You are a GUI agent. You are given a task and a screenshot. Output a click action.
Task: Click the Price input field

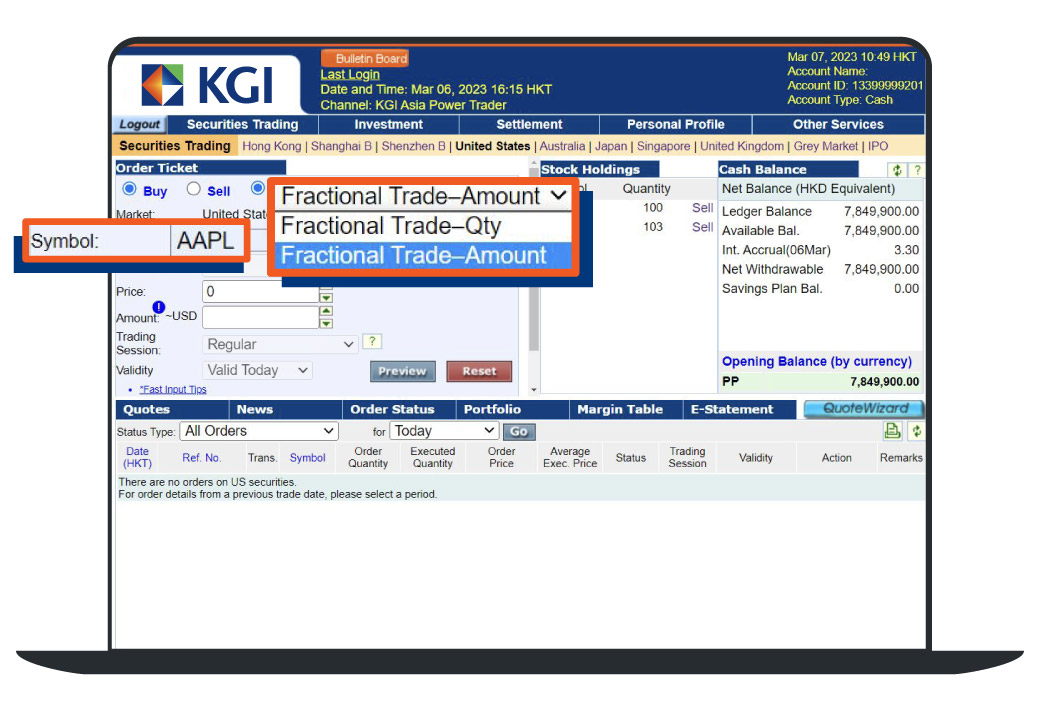point(260,291)
